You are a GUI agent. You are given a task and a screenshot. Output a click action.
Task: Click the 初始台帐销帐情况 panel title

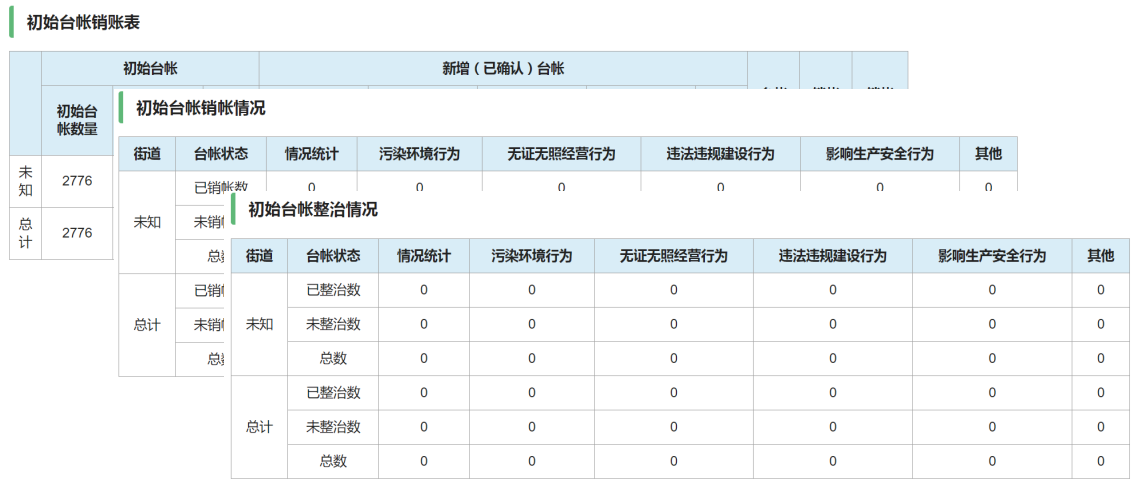pos(200,108)
